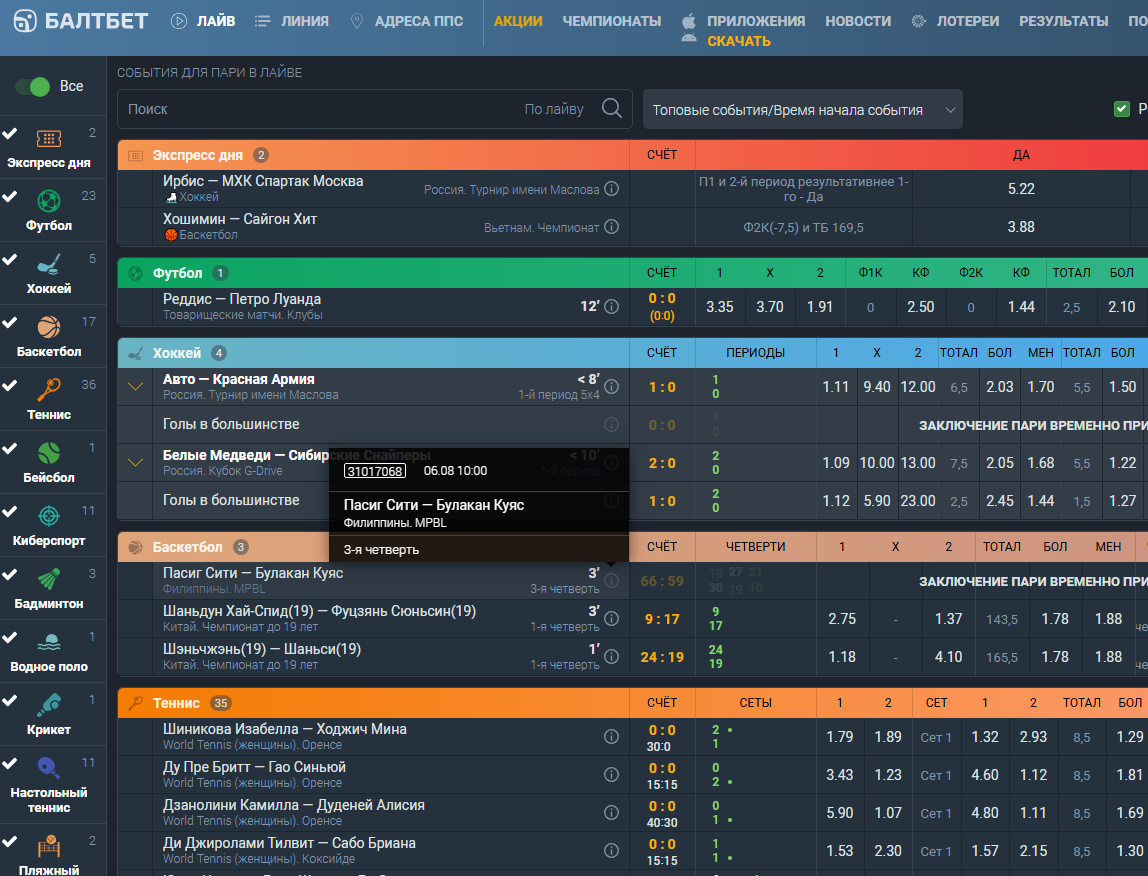1148x876 pixels.
Task: Select the Basketball icon in sidebar
Action: point(49,327)
